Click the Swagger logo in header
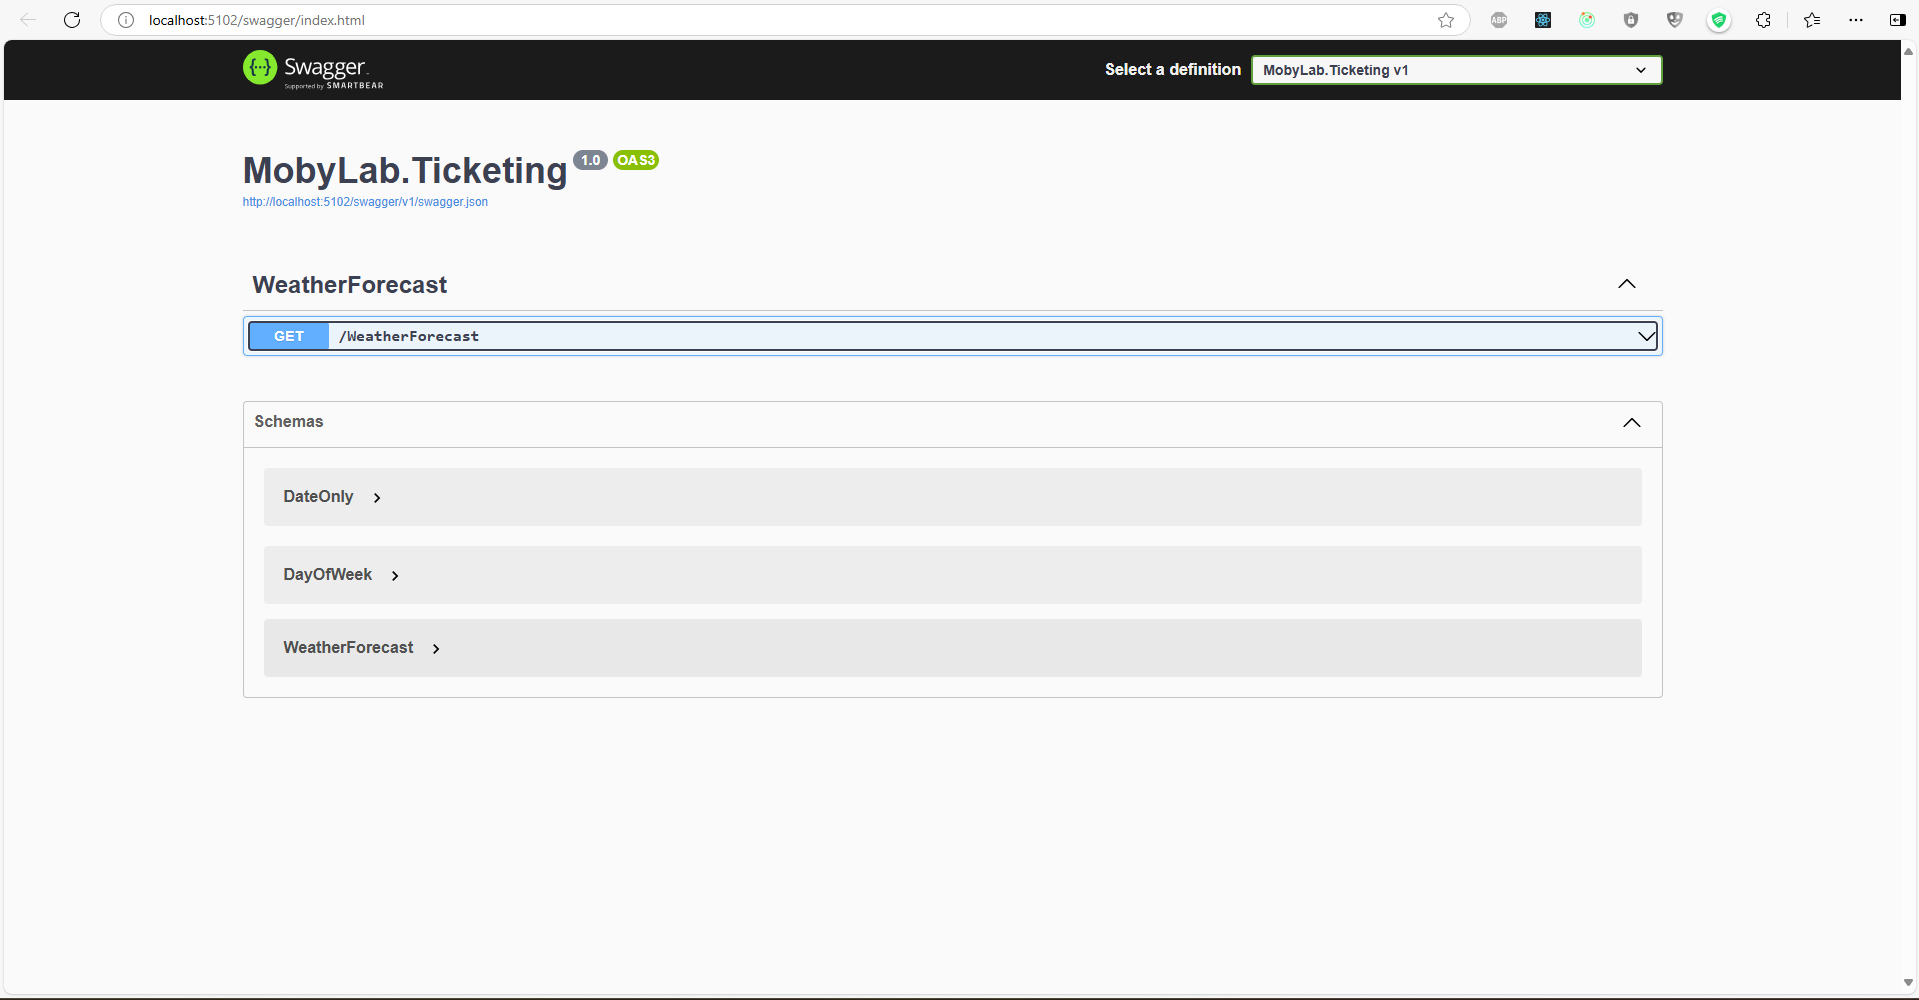Viewport: 1919px width, 1000px height. [x=313, y=69]
